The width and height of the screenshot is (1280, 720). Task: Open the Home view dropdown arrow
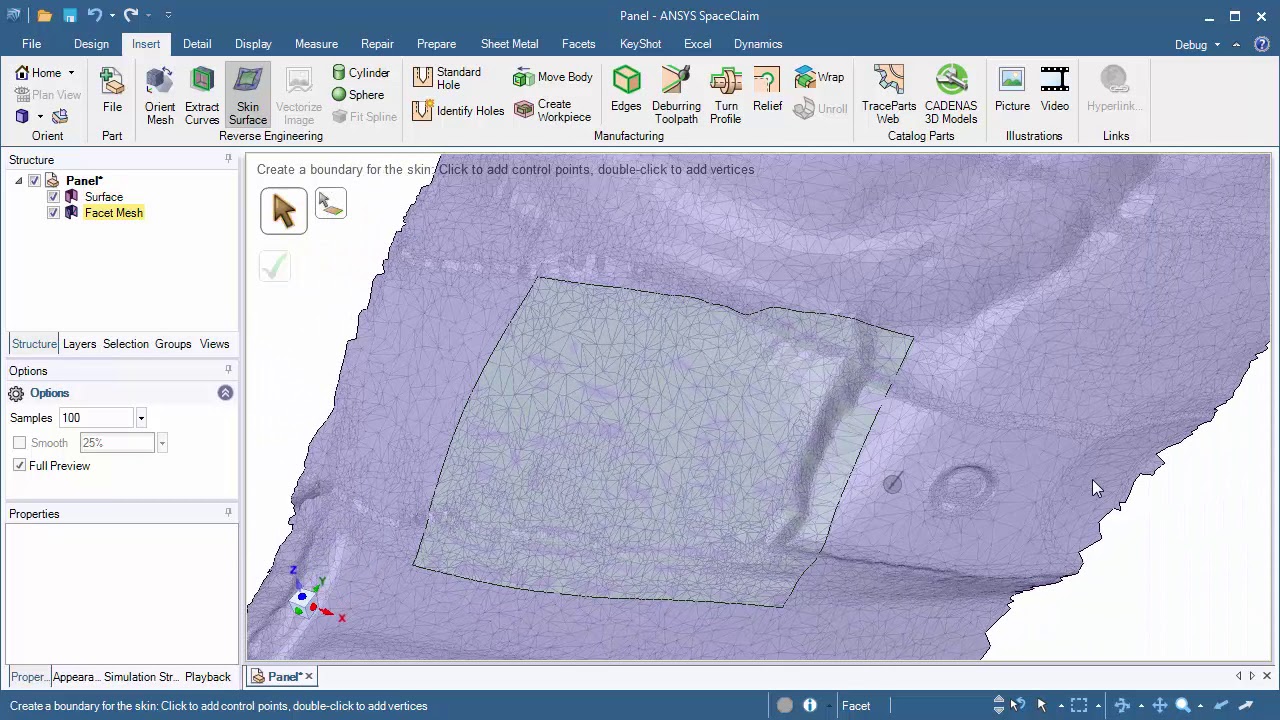coord(71,73)
